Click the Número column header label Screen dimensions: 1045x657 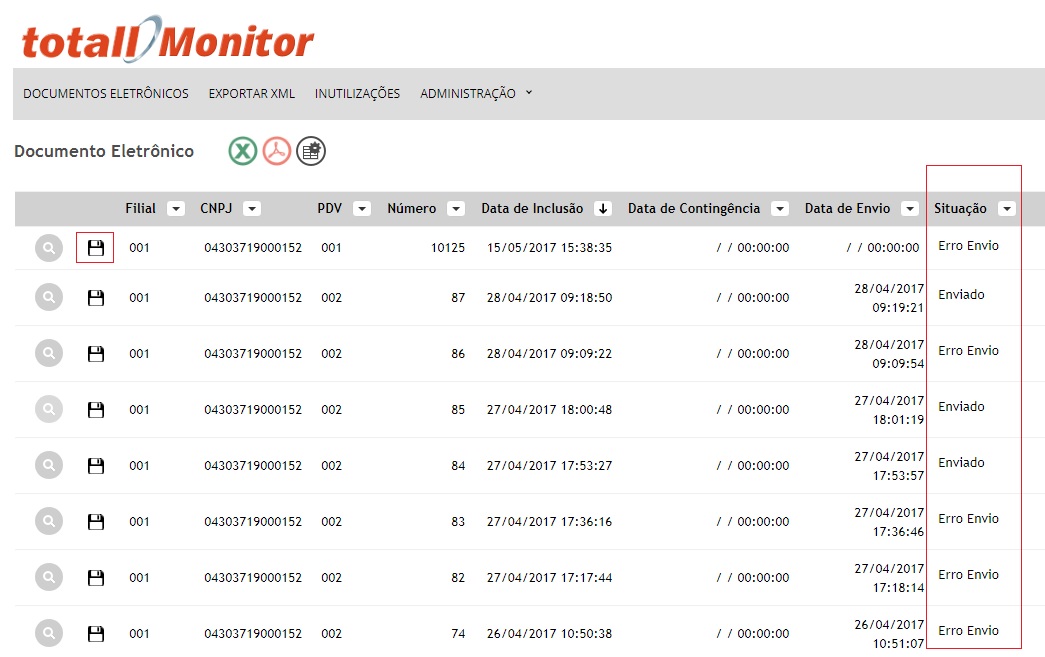412,209
